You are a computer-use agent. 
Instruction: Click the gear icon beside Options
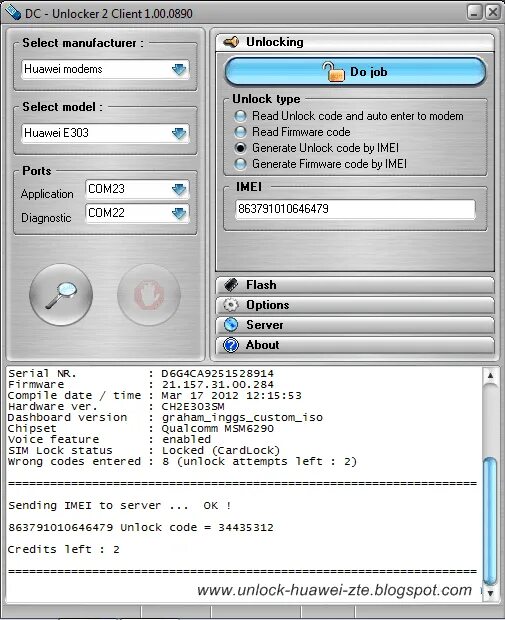231,305
